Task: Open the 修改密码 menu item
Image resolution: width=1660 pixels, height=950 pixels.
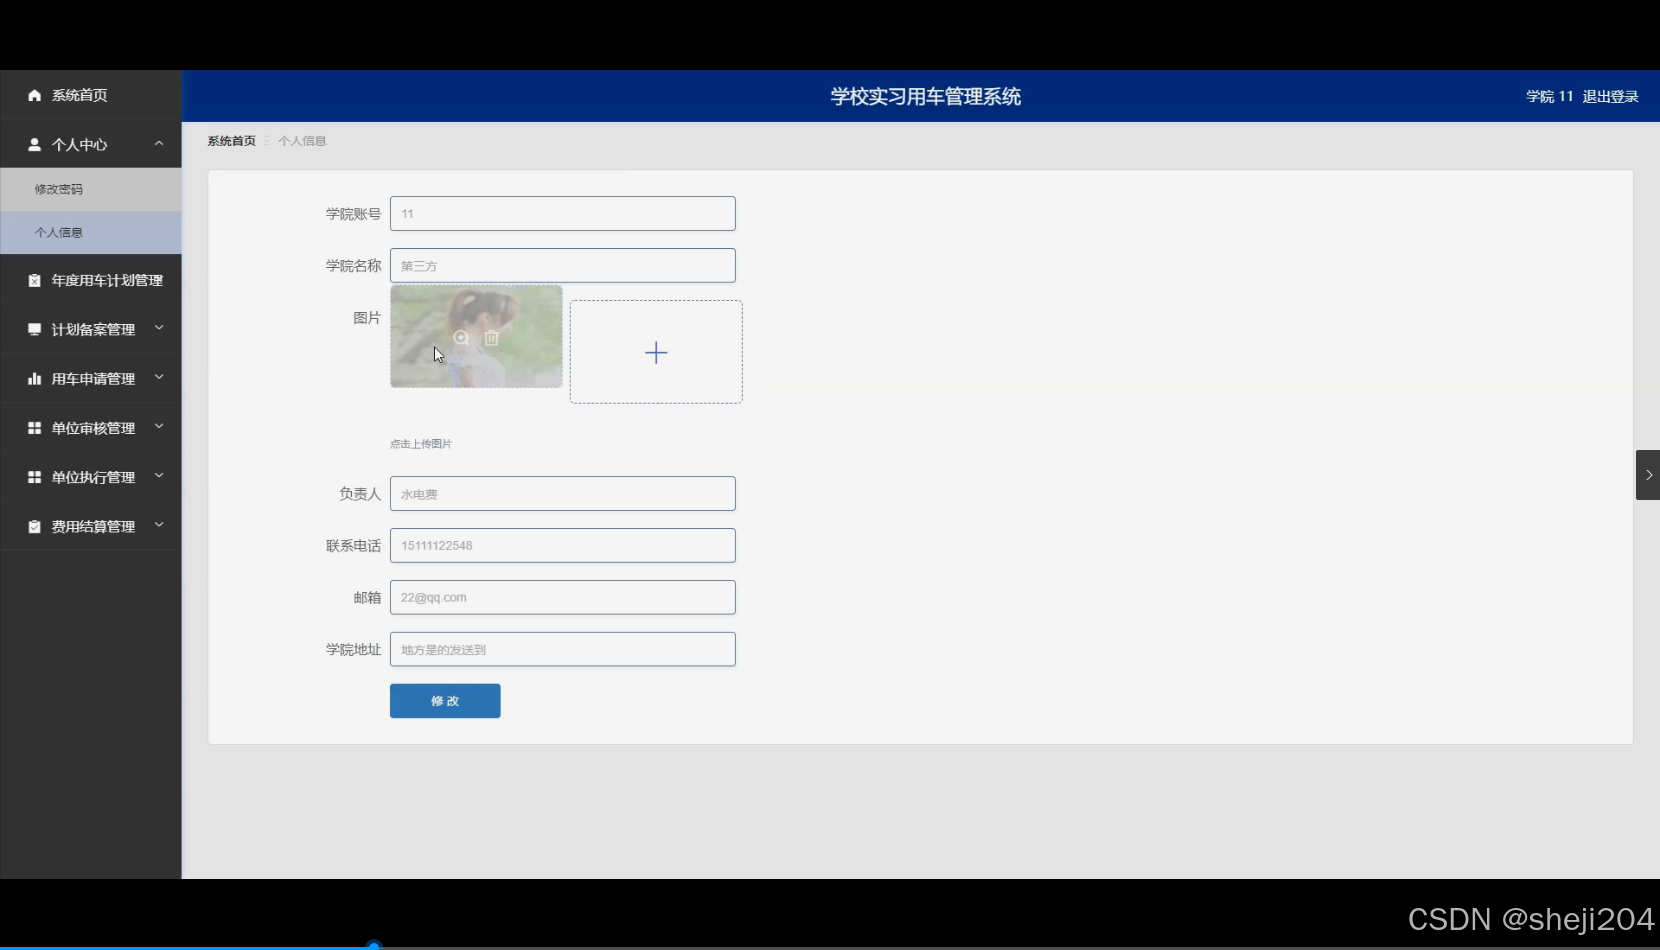Action: 60,188
